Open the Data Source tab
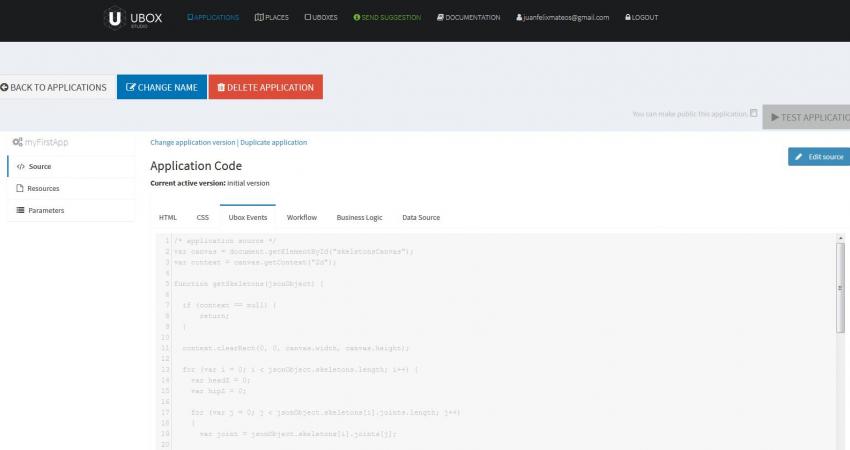Viewport: 850px width, 450px height. 421,217
